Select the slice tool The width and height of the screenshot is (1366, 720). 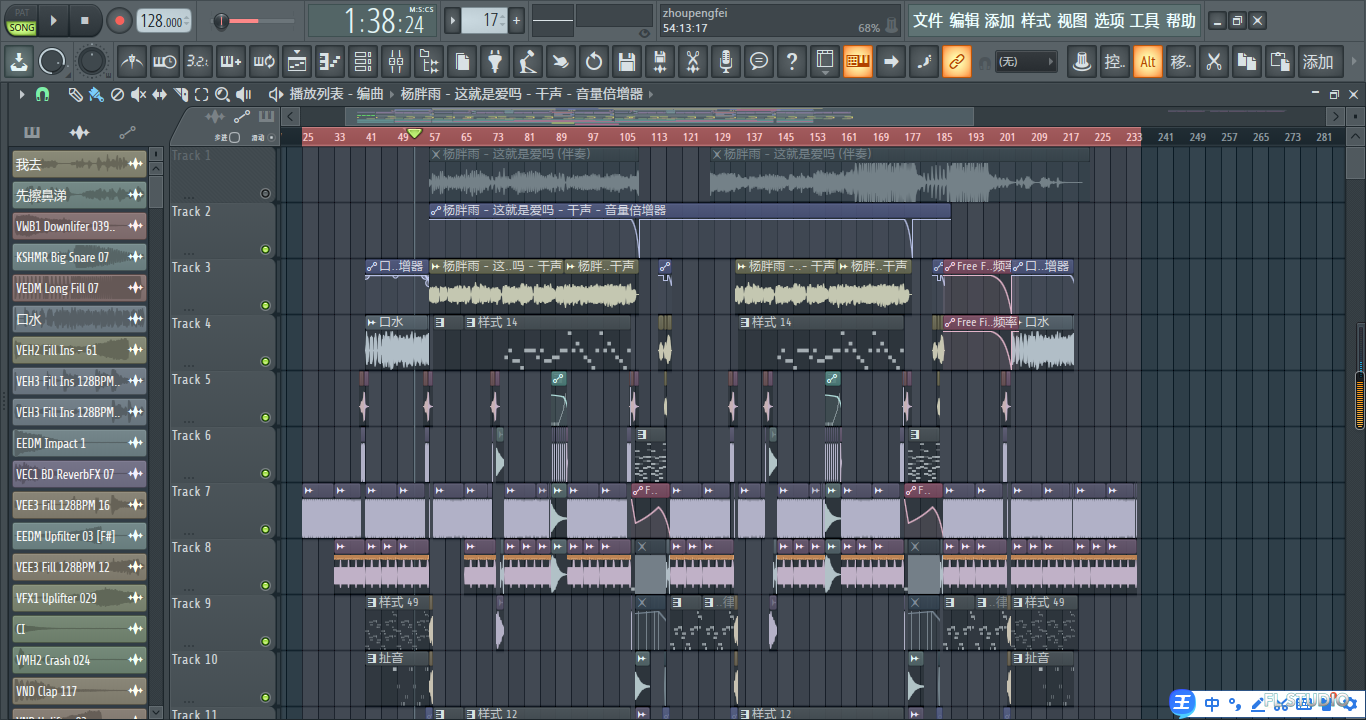coord(180,94)
